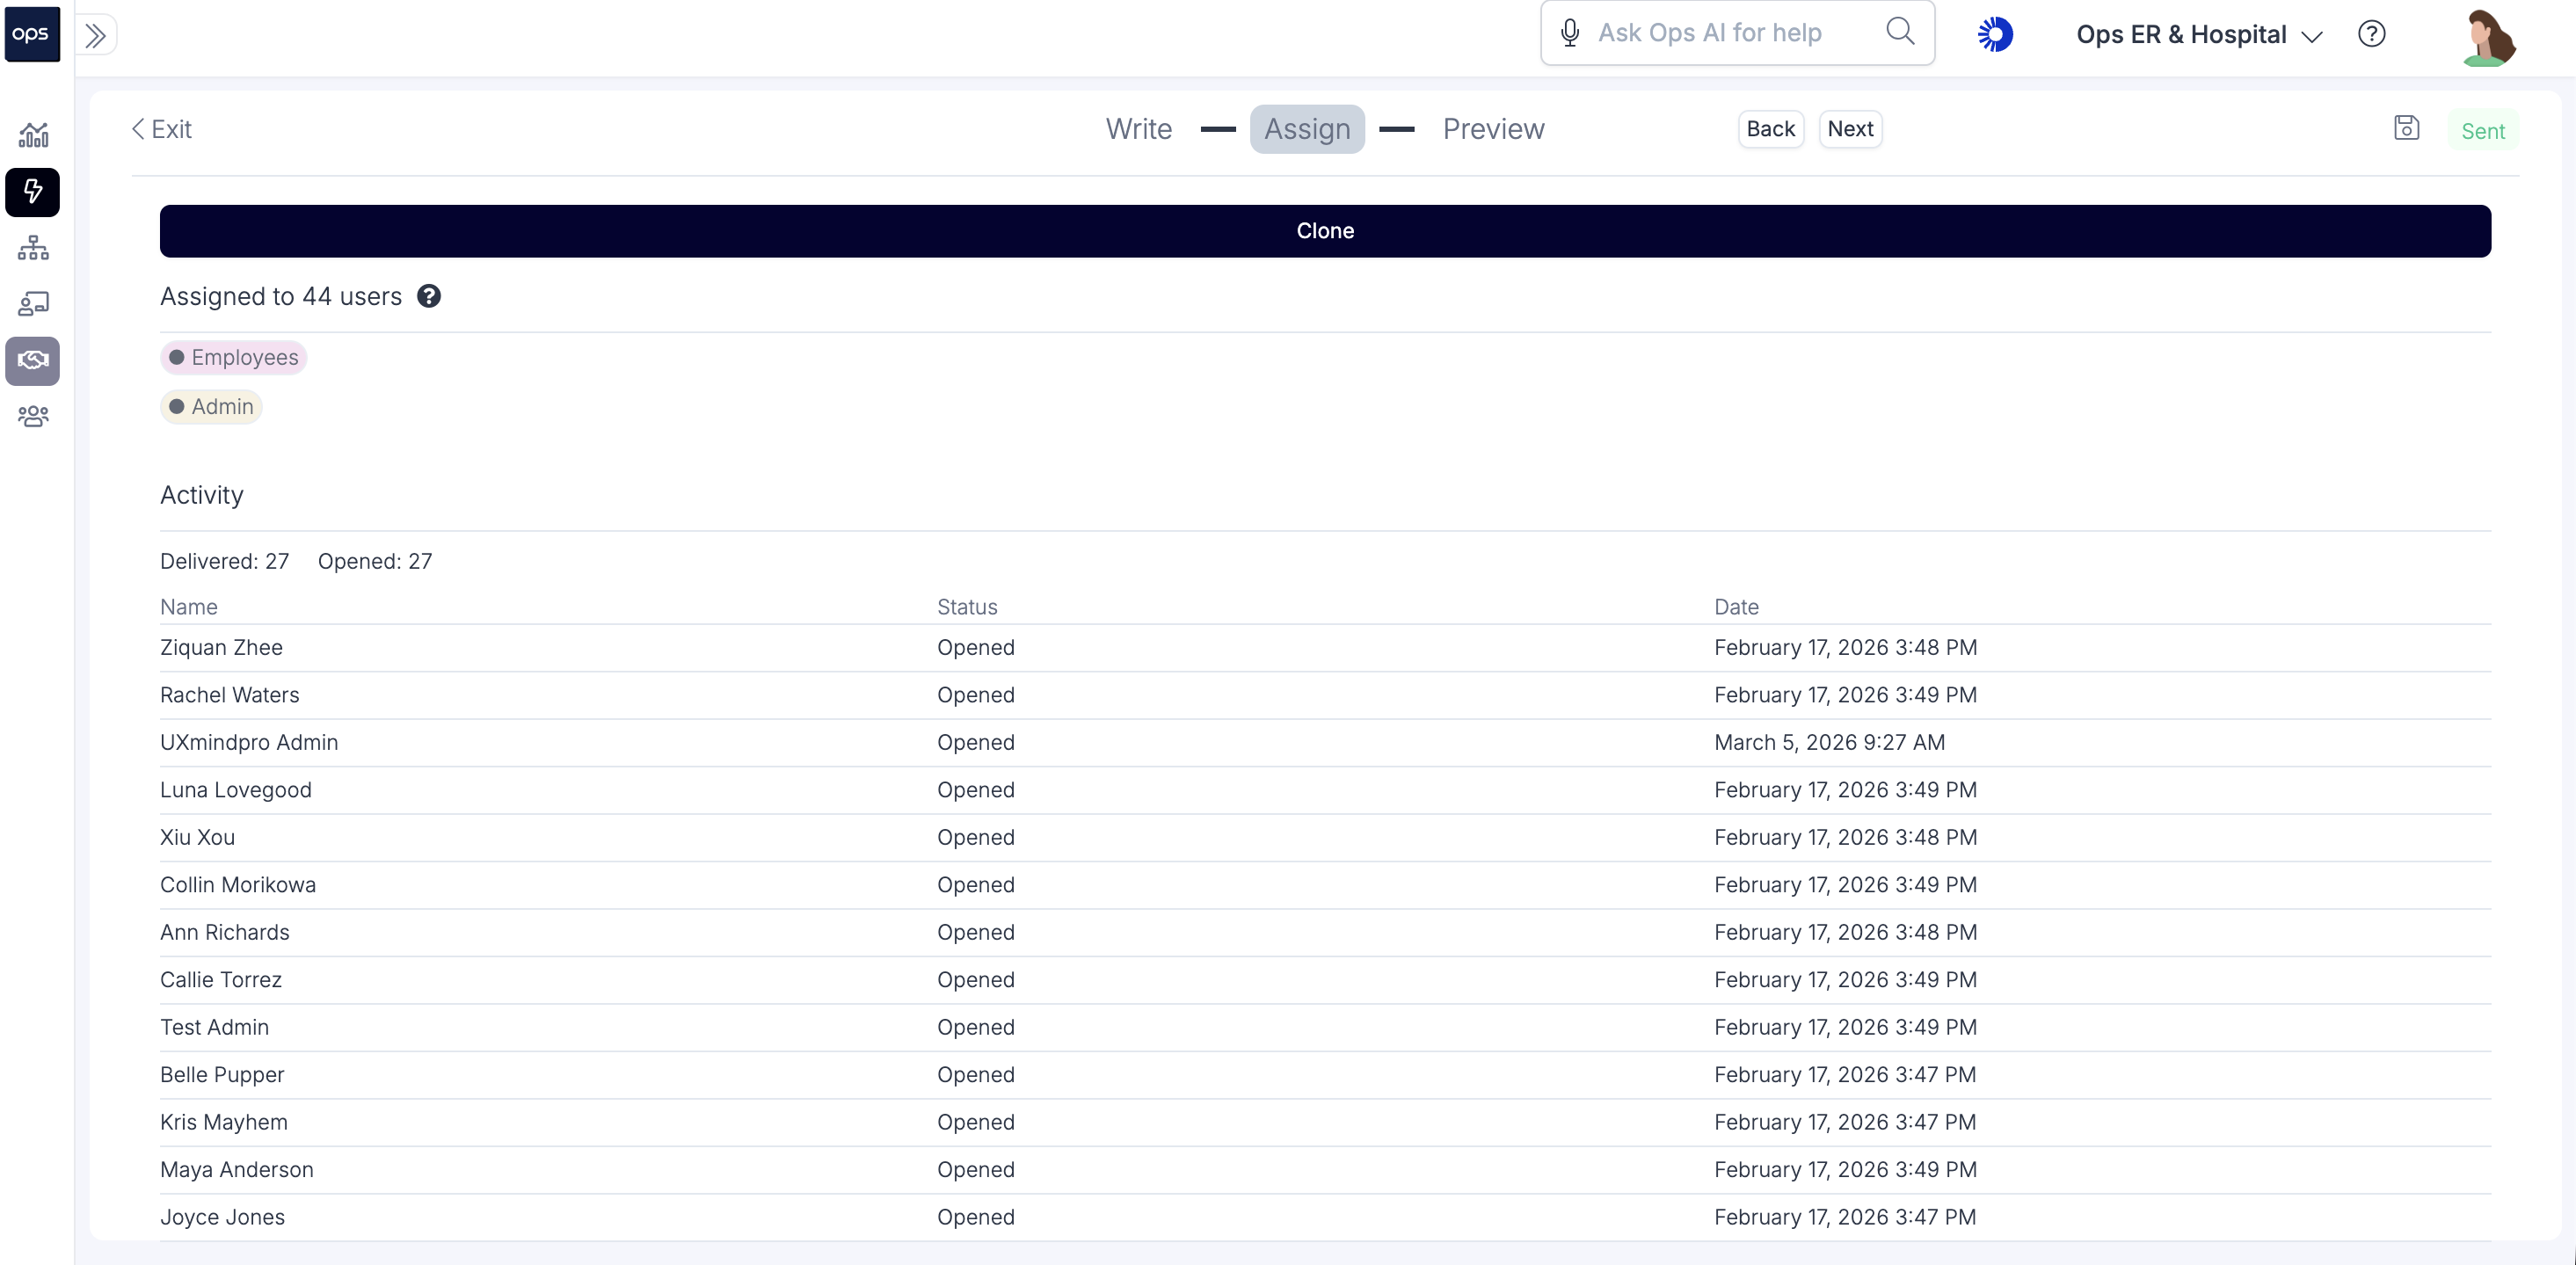Screen dimensions: 2576x1265
Task: Select the lightning bolt sidebar icon
Action: pyautogui.click(x=33, y=191)
